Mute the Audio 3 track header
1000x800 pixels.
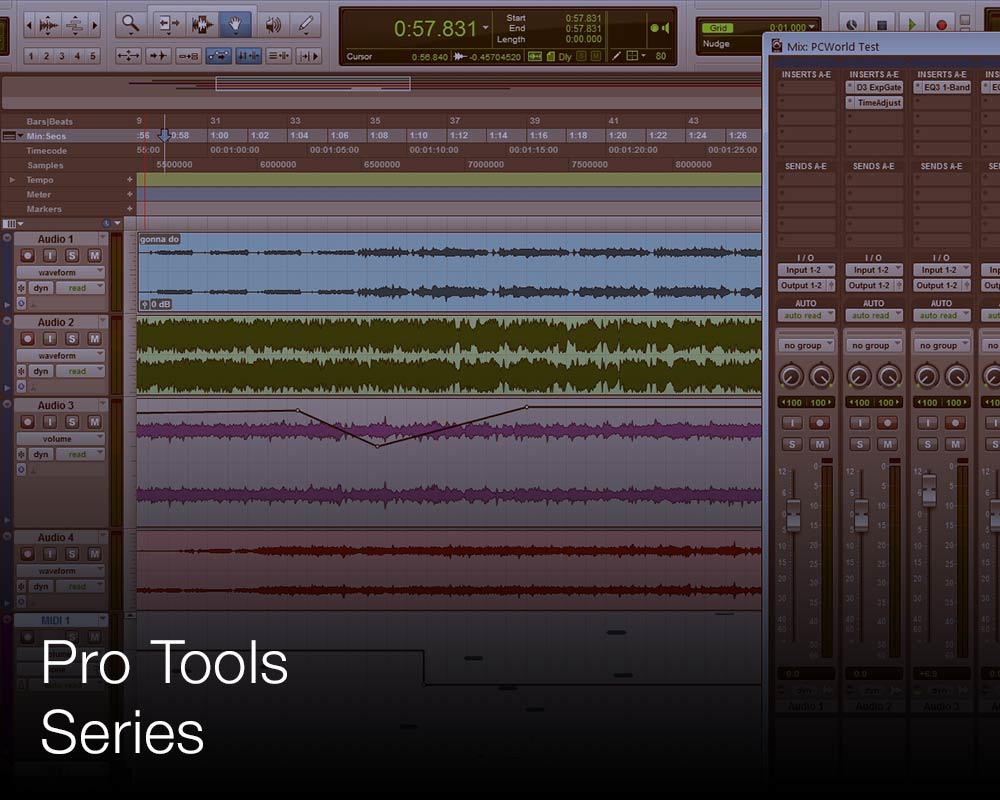click(x=94, y=422)
